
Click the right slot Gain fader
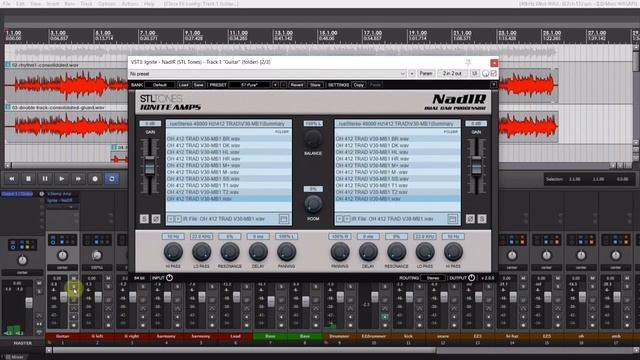(476, 167)
